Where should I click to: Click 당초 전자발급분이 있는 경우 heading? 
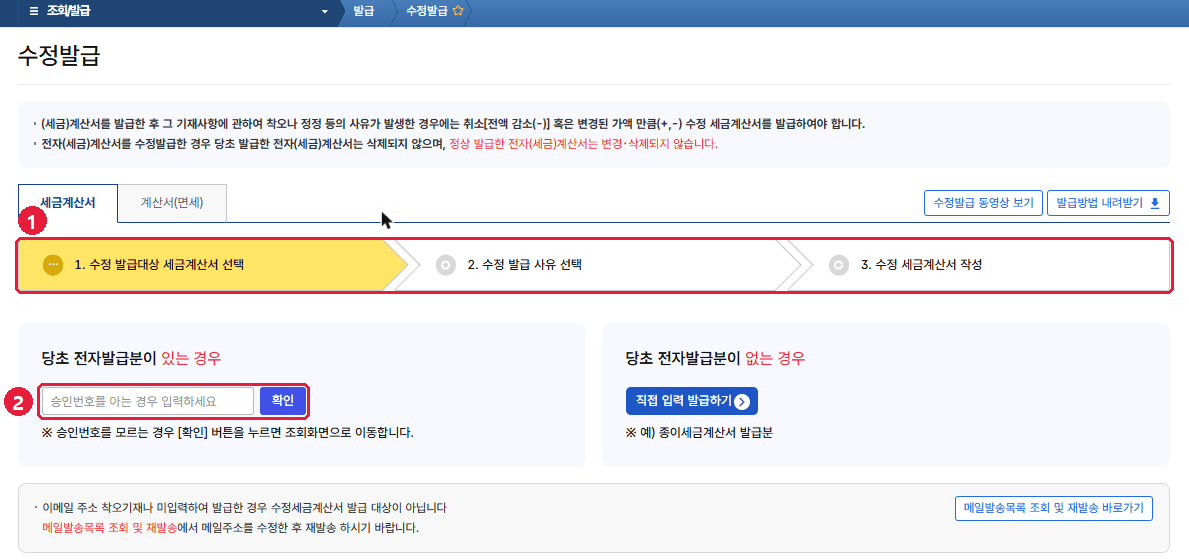[x=132, y=358]
